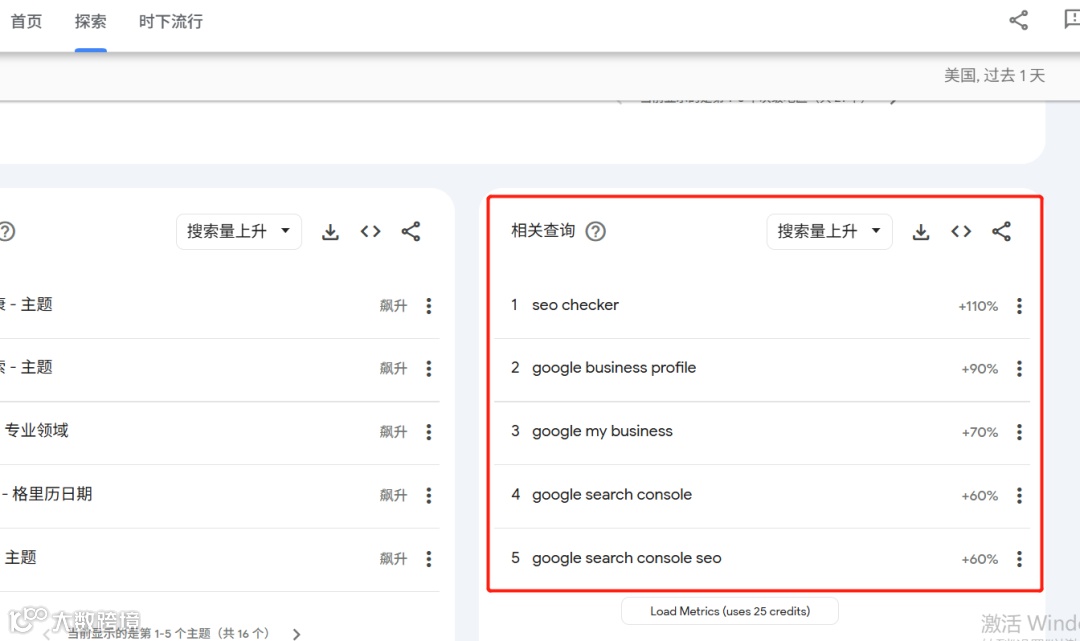
Task: Open more options for google search console row
Action: [1019, 496]
